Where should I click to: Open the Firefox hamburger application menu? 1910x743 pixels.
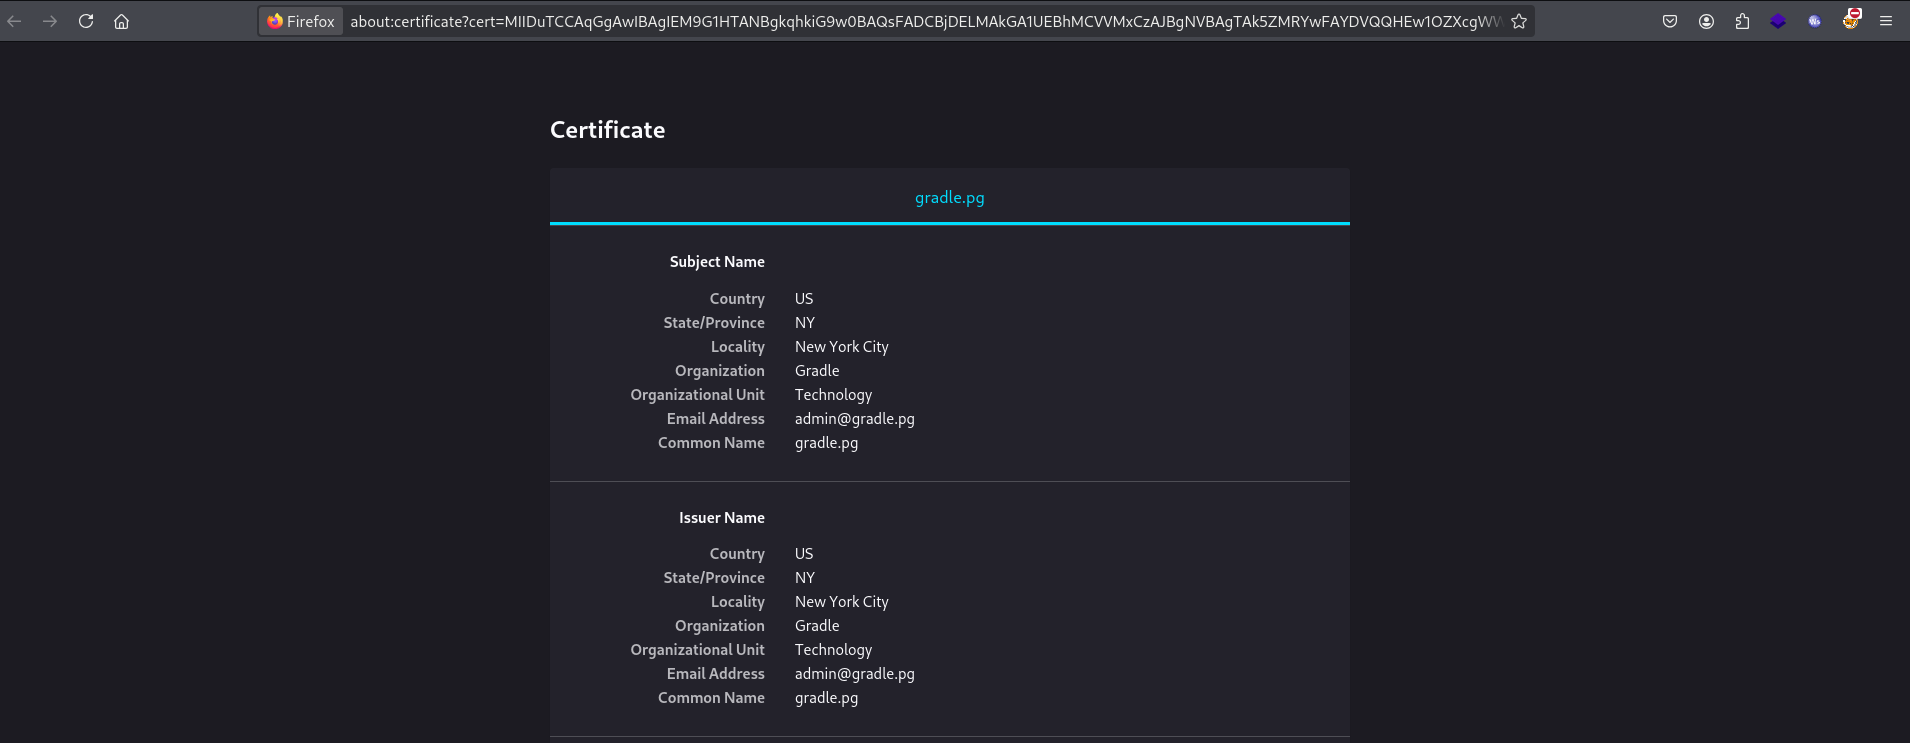click(x=1886, y=21)
